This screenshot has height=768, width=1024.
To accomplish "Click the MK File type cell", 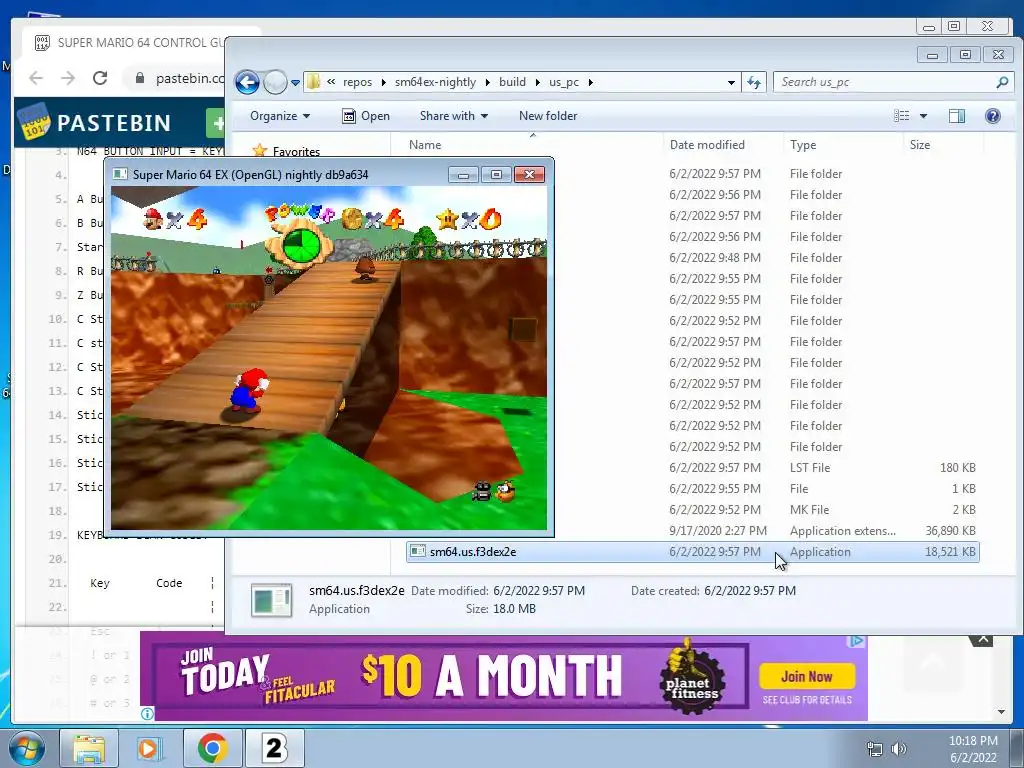I will click(809, 509).
